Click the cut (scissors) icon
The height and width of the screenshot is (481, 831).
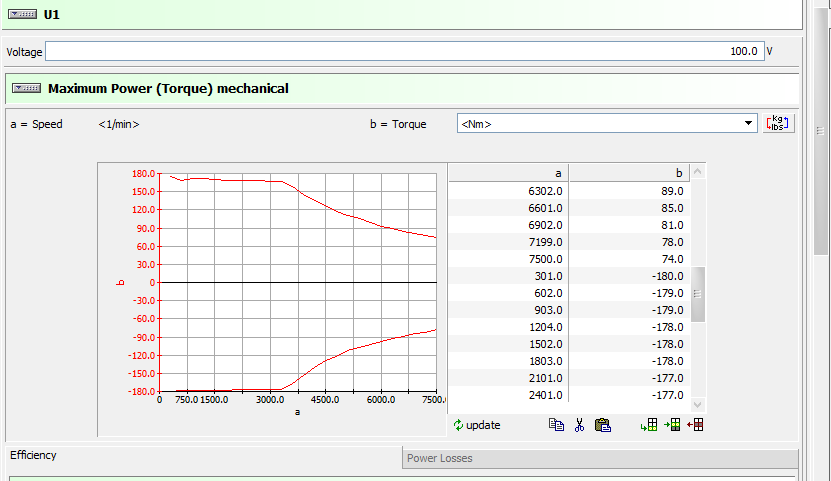(x=579, y=425)
